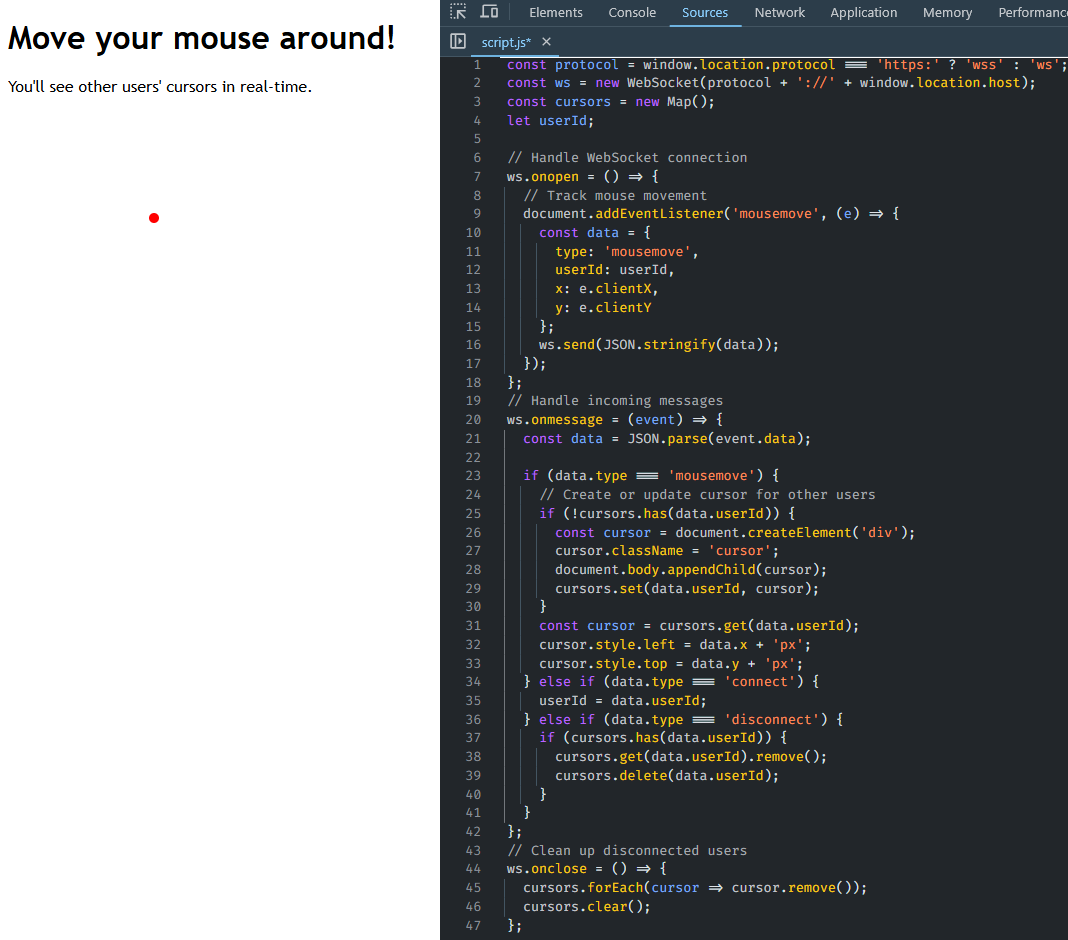Click the 'ws.onmessage' code on line 20
Image resolution: width=1068 pixels, height=940 pixels.
pyautogui.click(x=554, y=420)
